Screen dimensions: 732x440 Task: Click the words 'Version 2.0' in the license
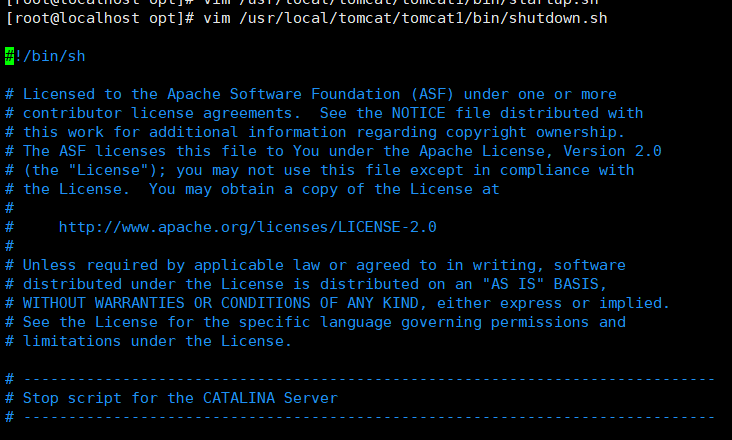point(612,151)
